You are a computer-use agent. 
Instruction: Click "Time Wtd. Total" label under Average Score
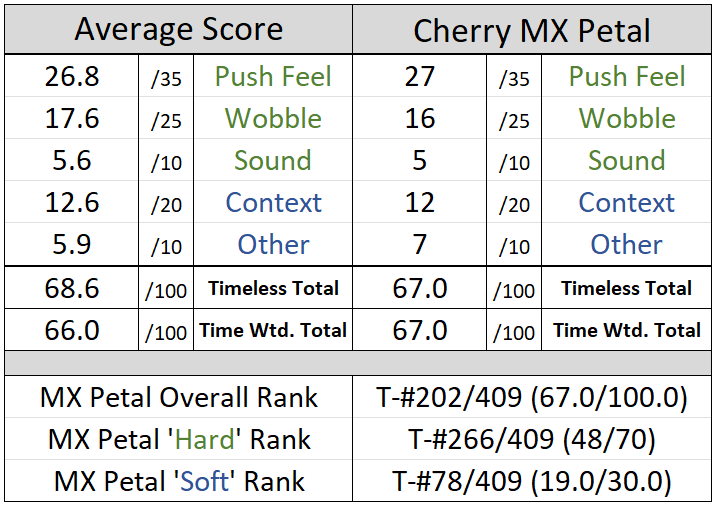click(273, 330)
